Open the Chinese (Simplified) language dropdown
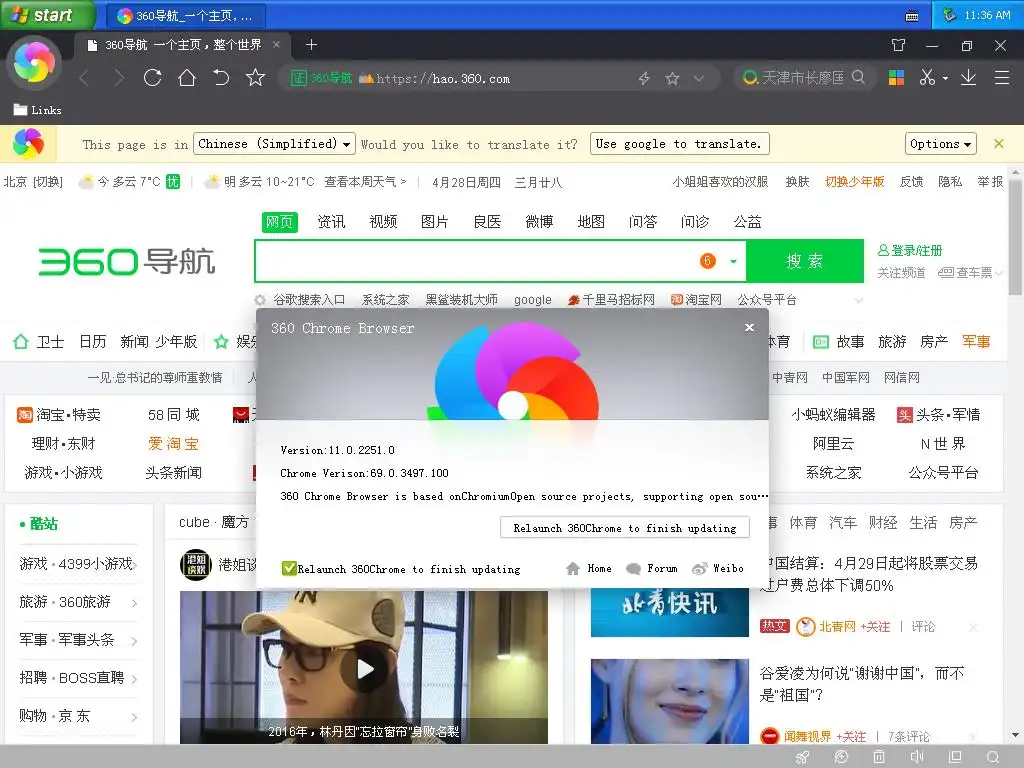The height and width of the screenshot is (768, 1024). pos(274,144)
